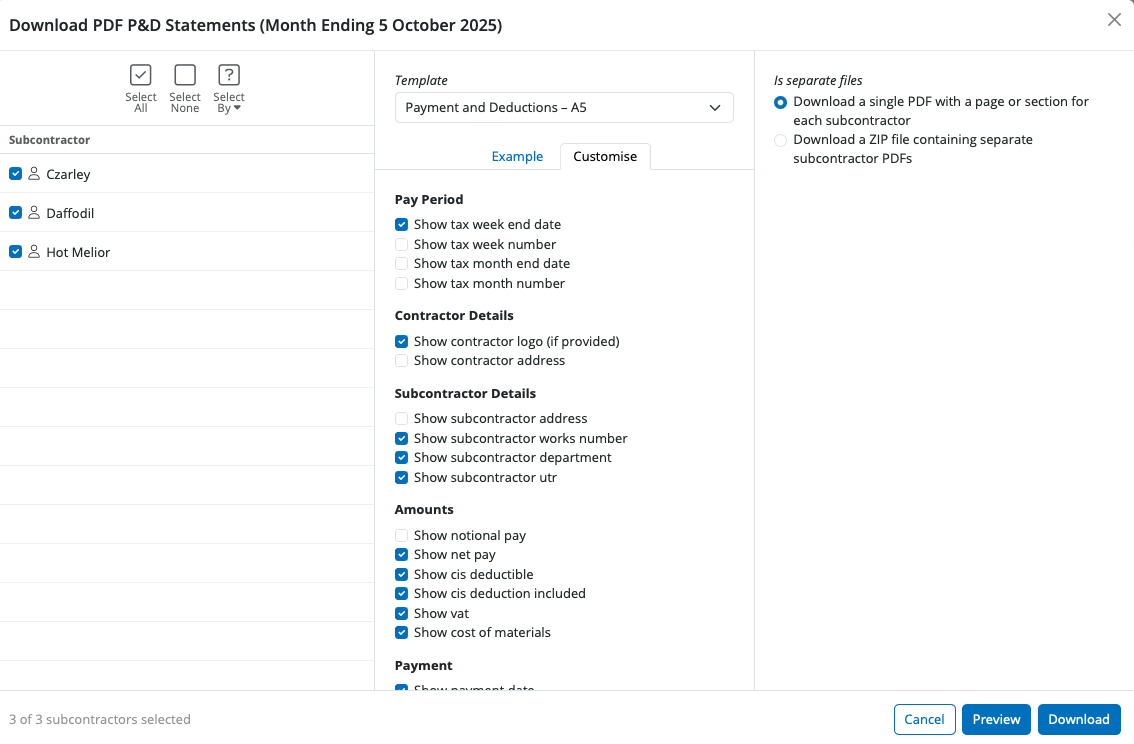
Task: Open the Select By menu icon
Action: tap(229, 75)
